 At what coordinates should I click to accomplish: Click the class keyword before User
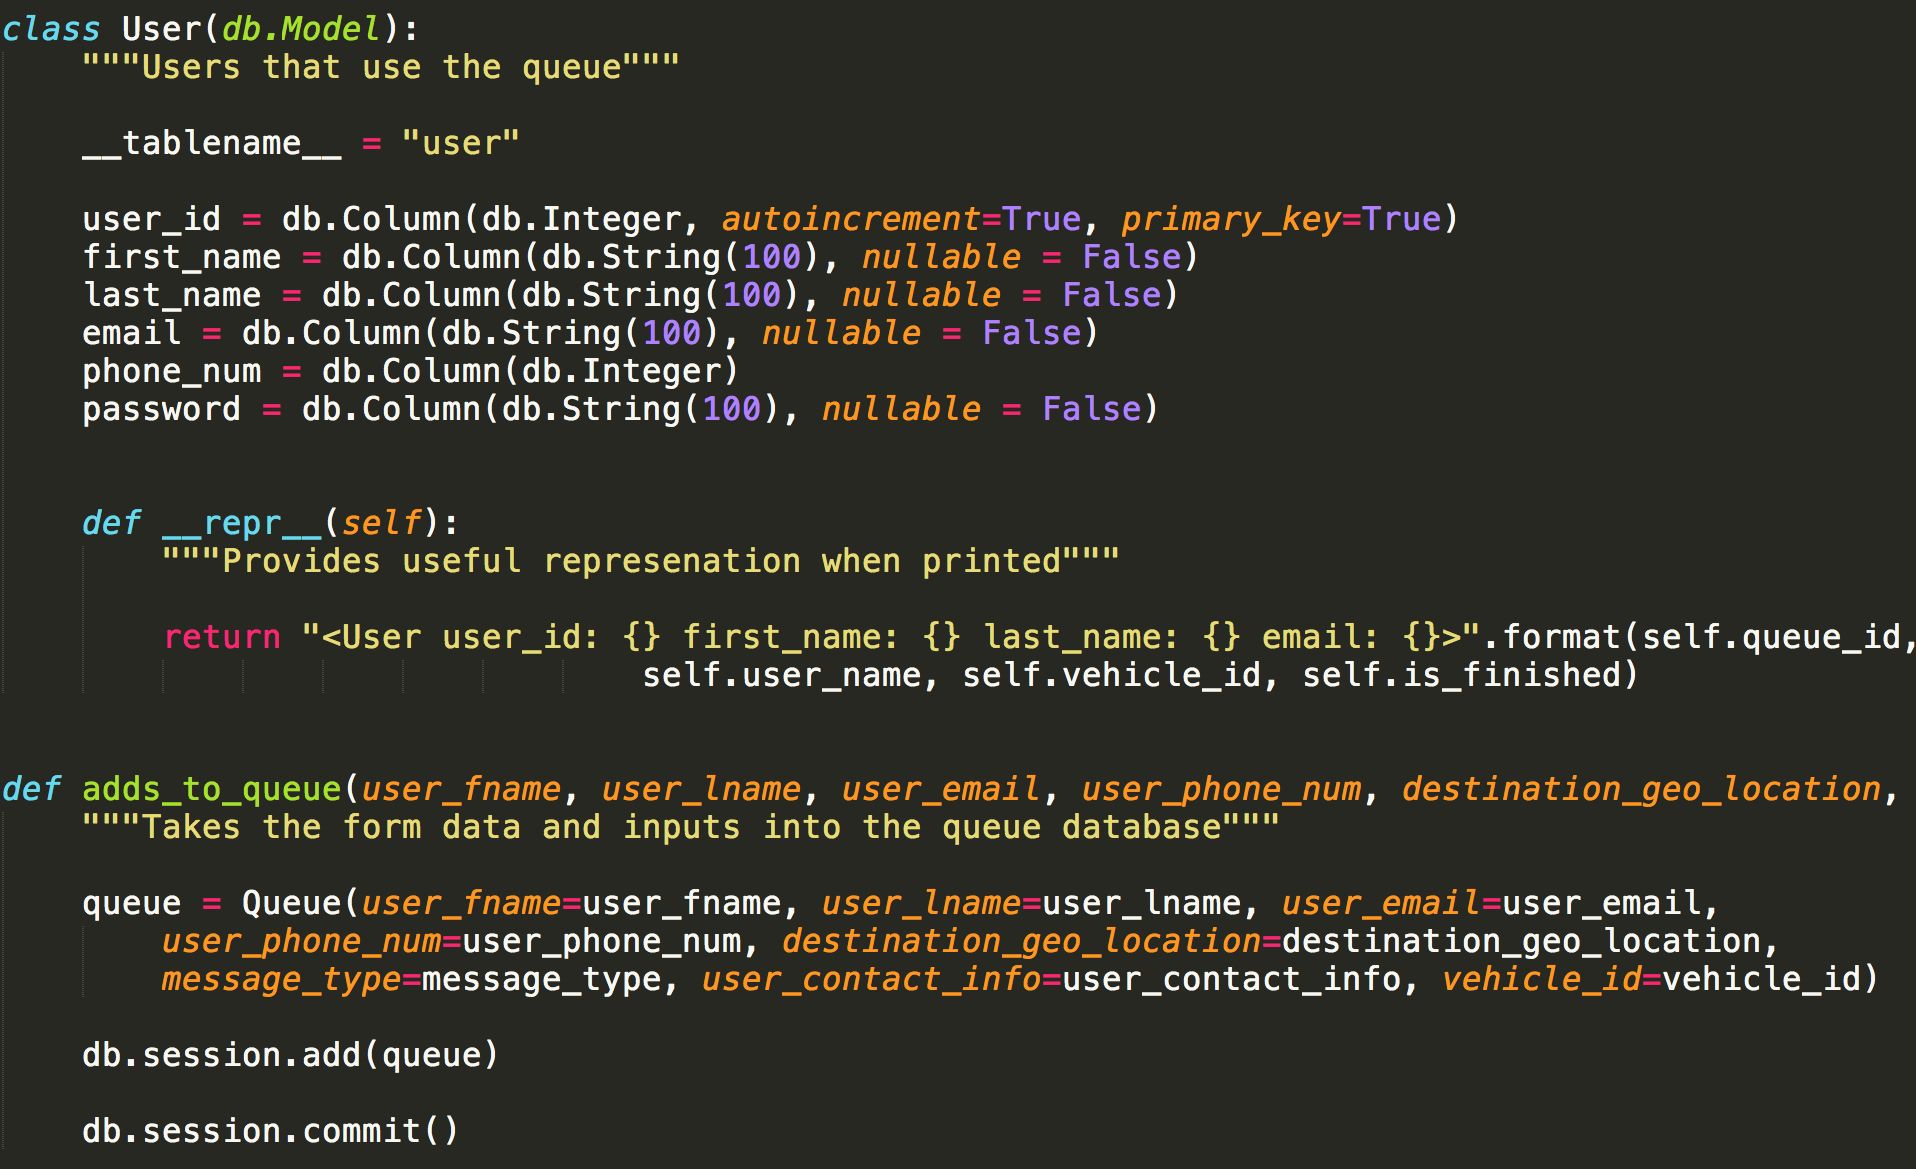pos(51,29)
